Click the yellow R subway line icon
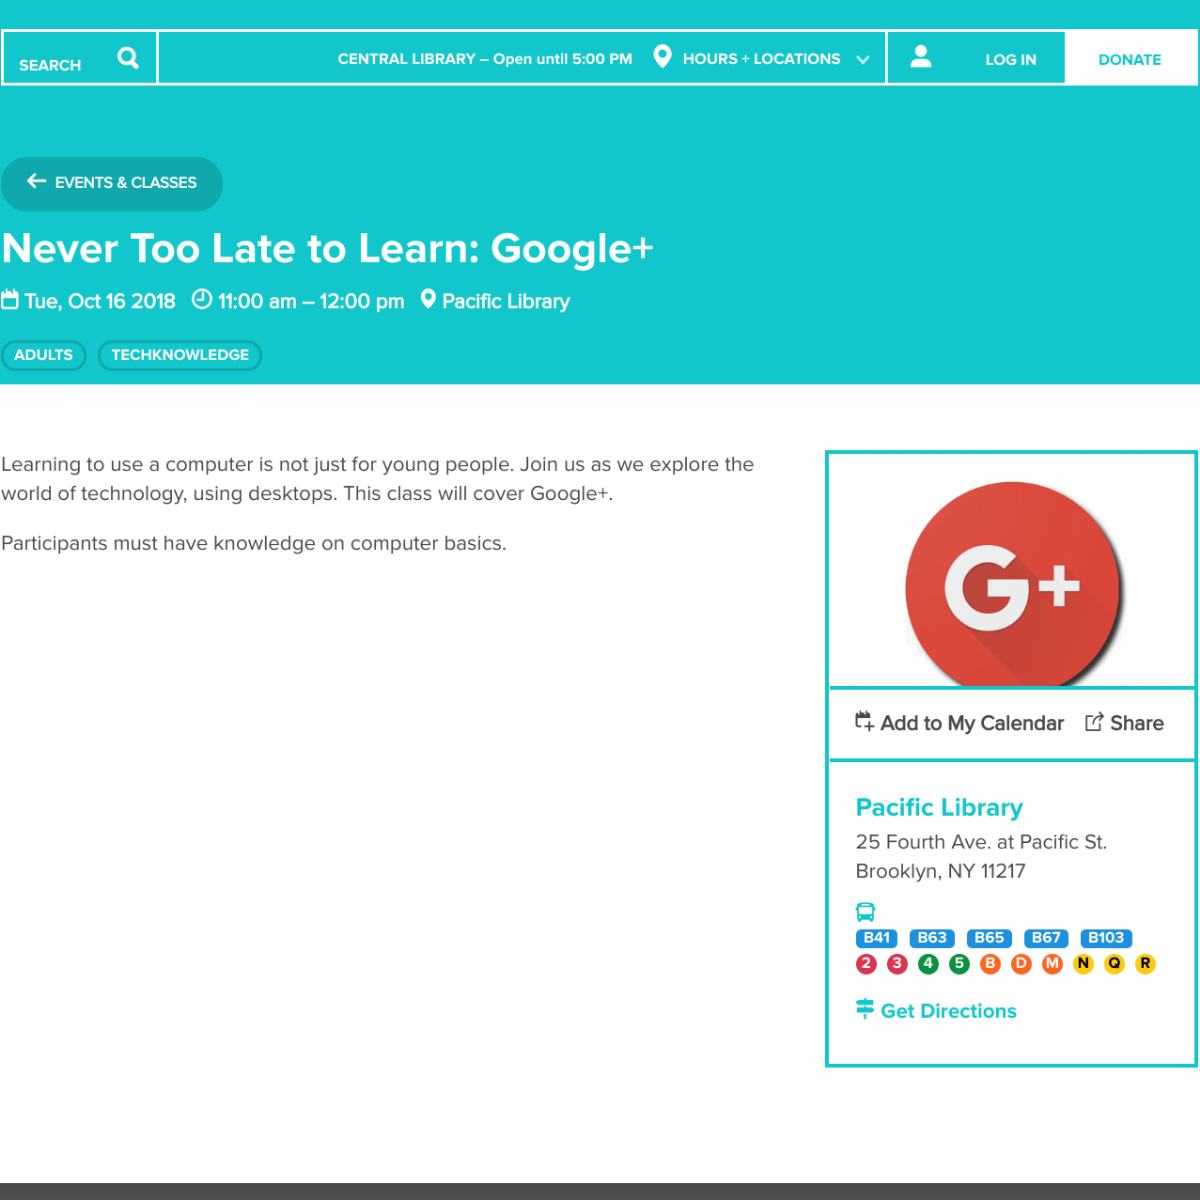Viewport: 1200px width, 1200px height. click(1146, 964)
